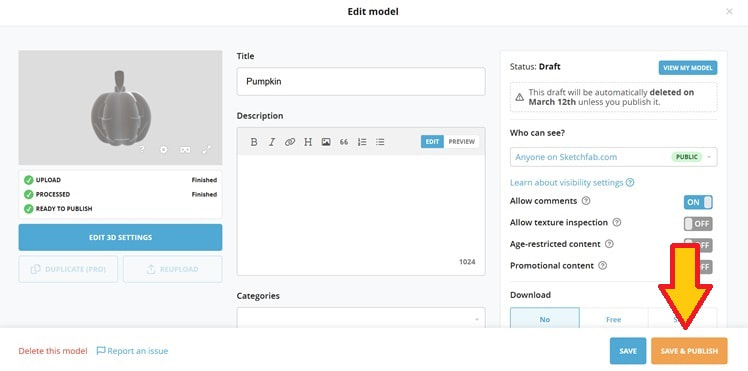748x371 pixels.
Task: Turn off Allow comments switch
Action: click(698, 202)
